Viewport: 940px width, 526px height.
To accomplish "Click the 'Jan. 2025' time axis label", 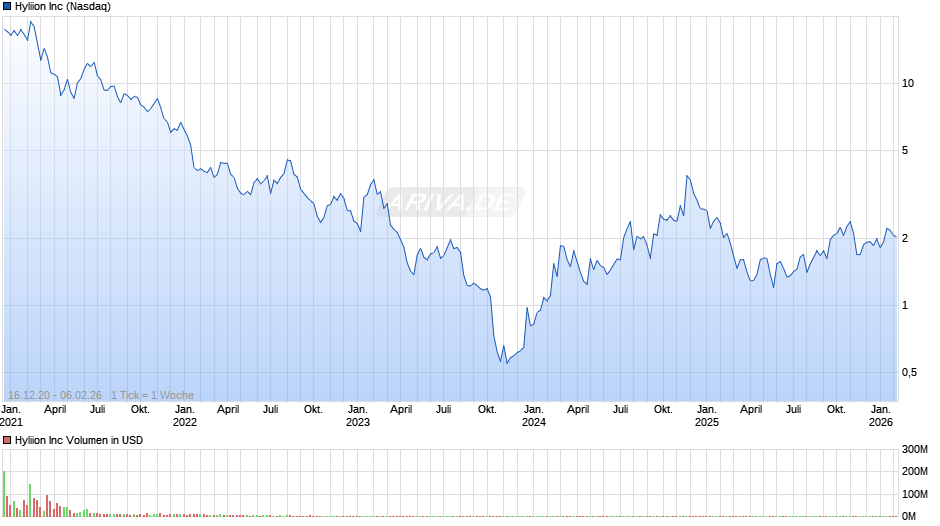I will tap(707, 416).
